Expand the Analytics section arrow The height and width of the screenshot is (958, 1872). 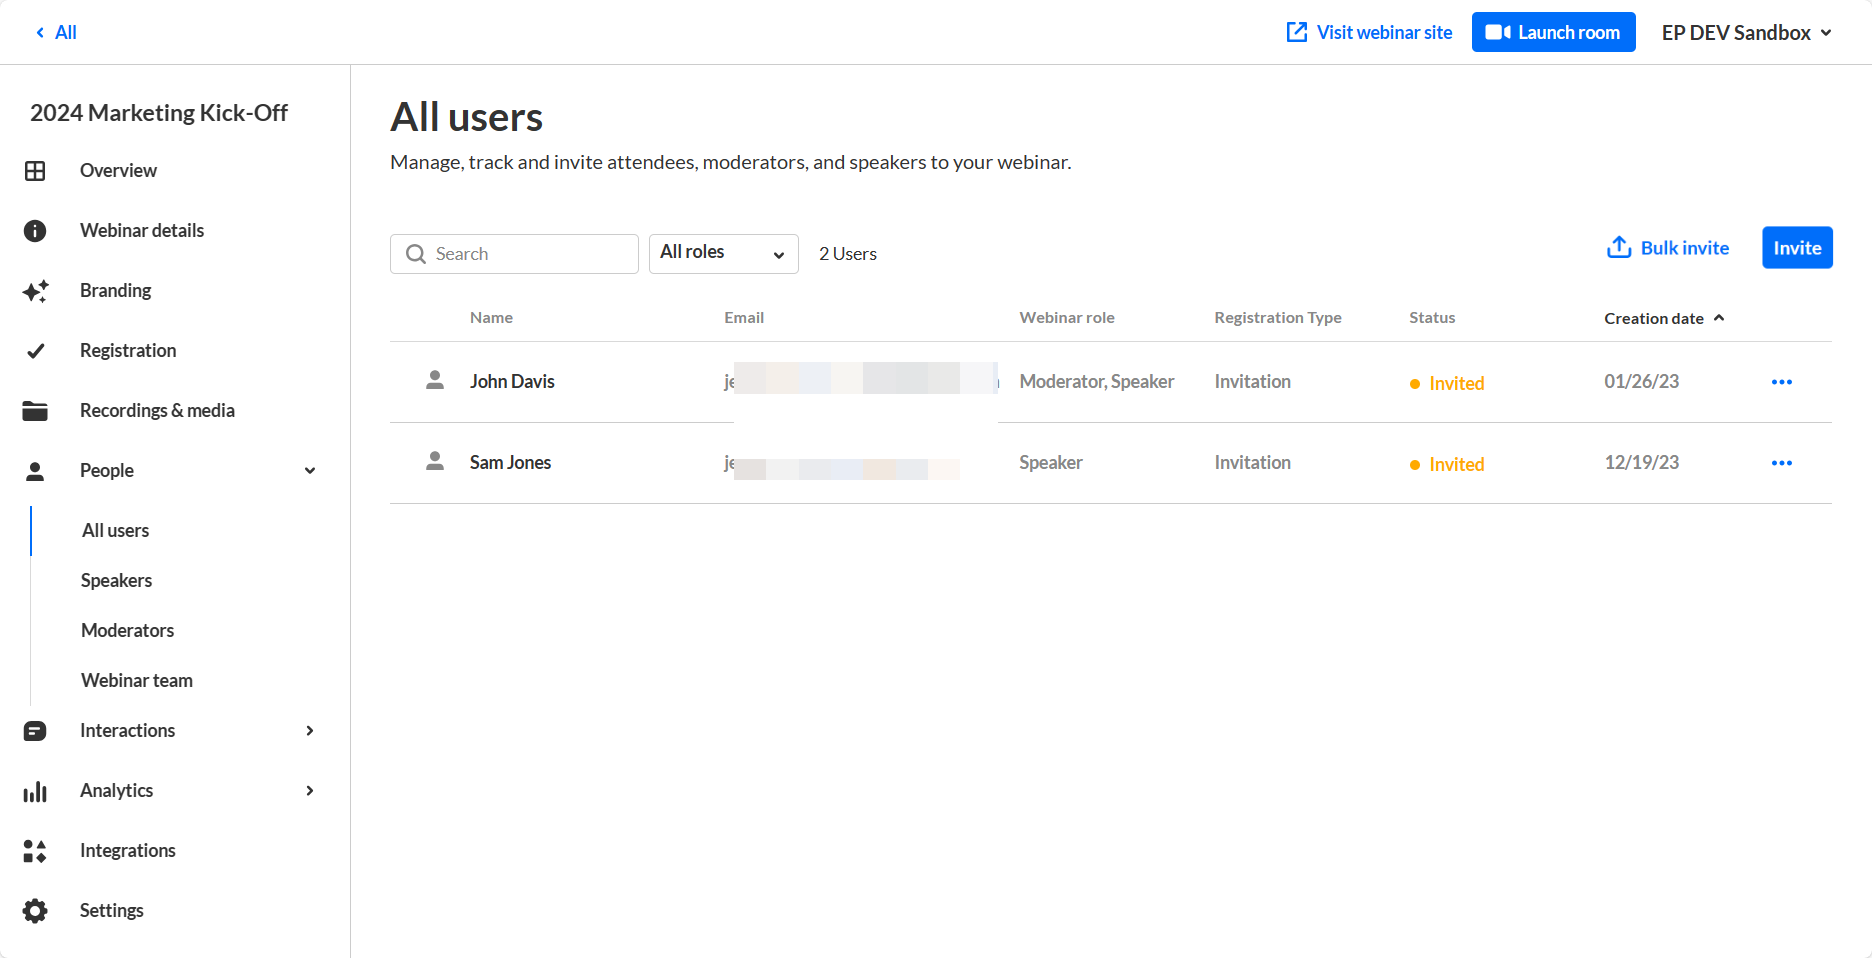310,791
